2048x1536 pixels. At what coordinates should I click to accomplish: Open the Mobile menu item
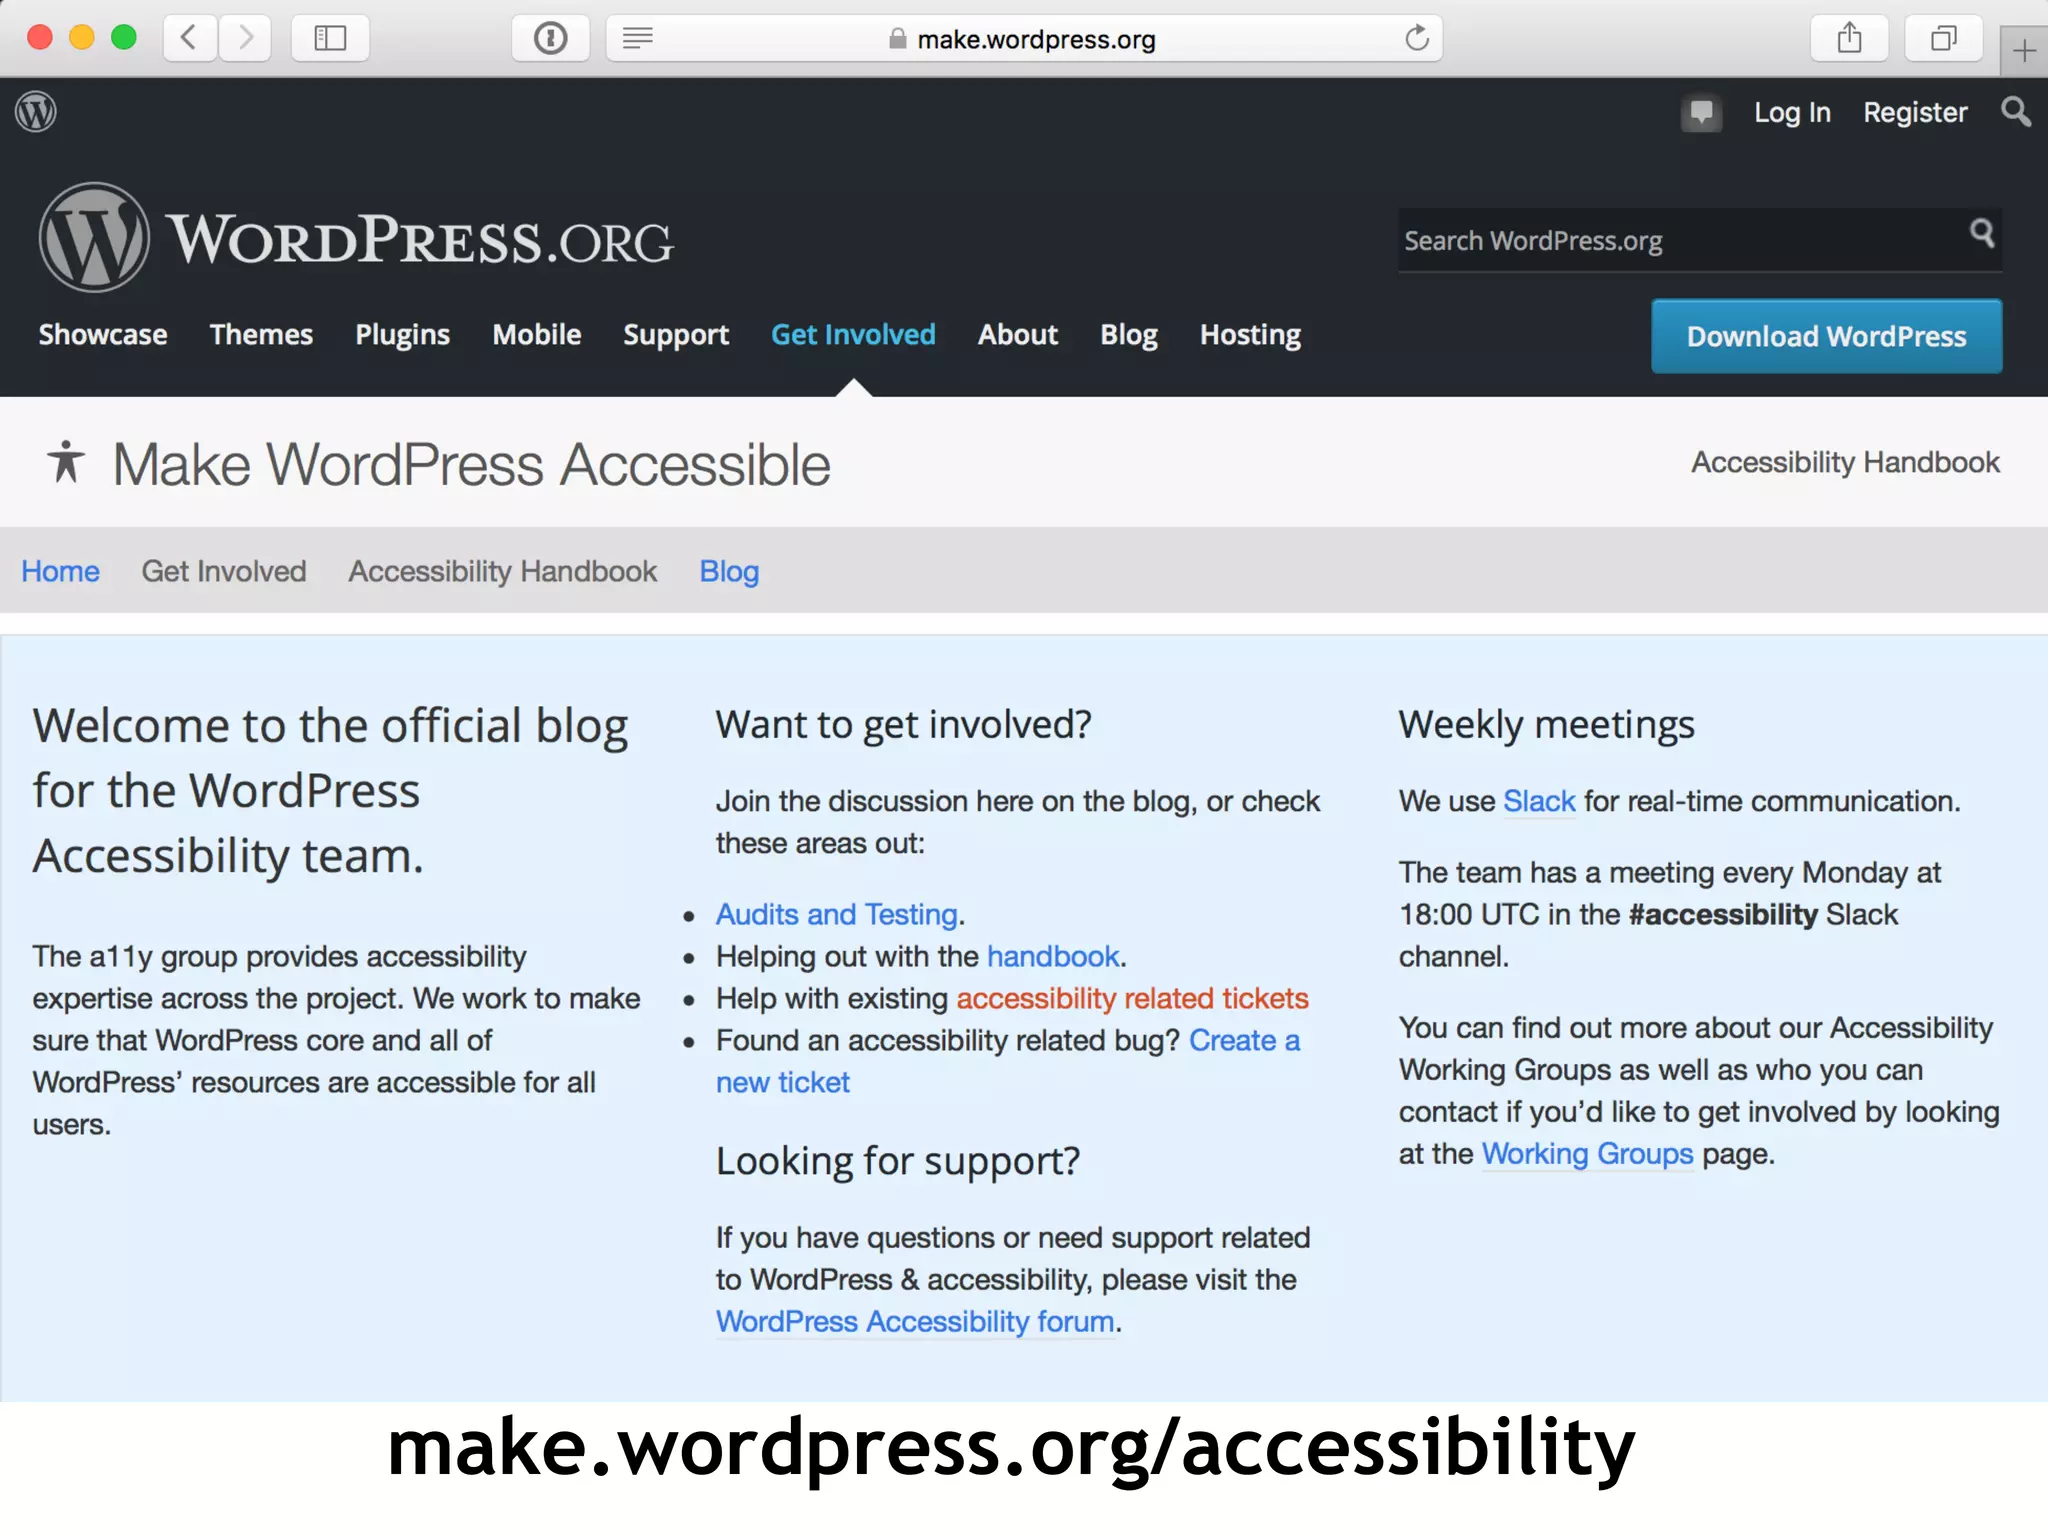coord(536,334)
